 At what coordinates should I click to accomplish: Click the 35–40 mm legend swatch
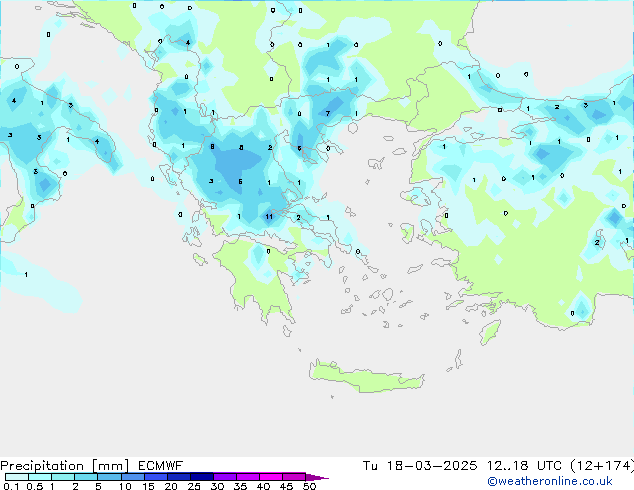pyautogui.click(x=247, y=477)
